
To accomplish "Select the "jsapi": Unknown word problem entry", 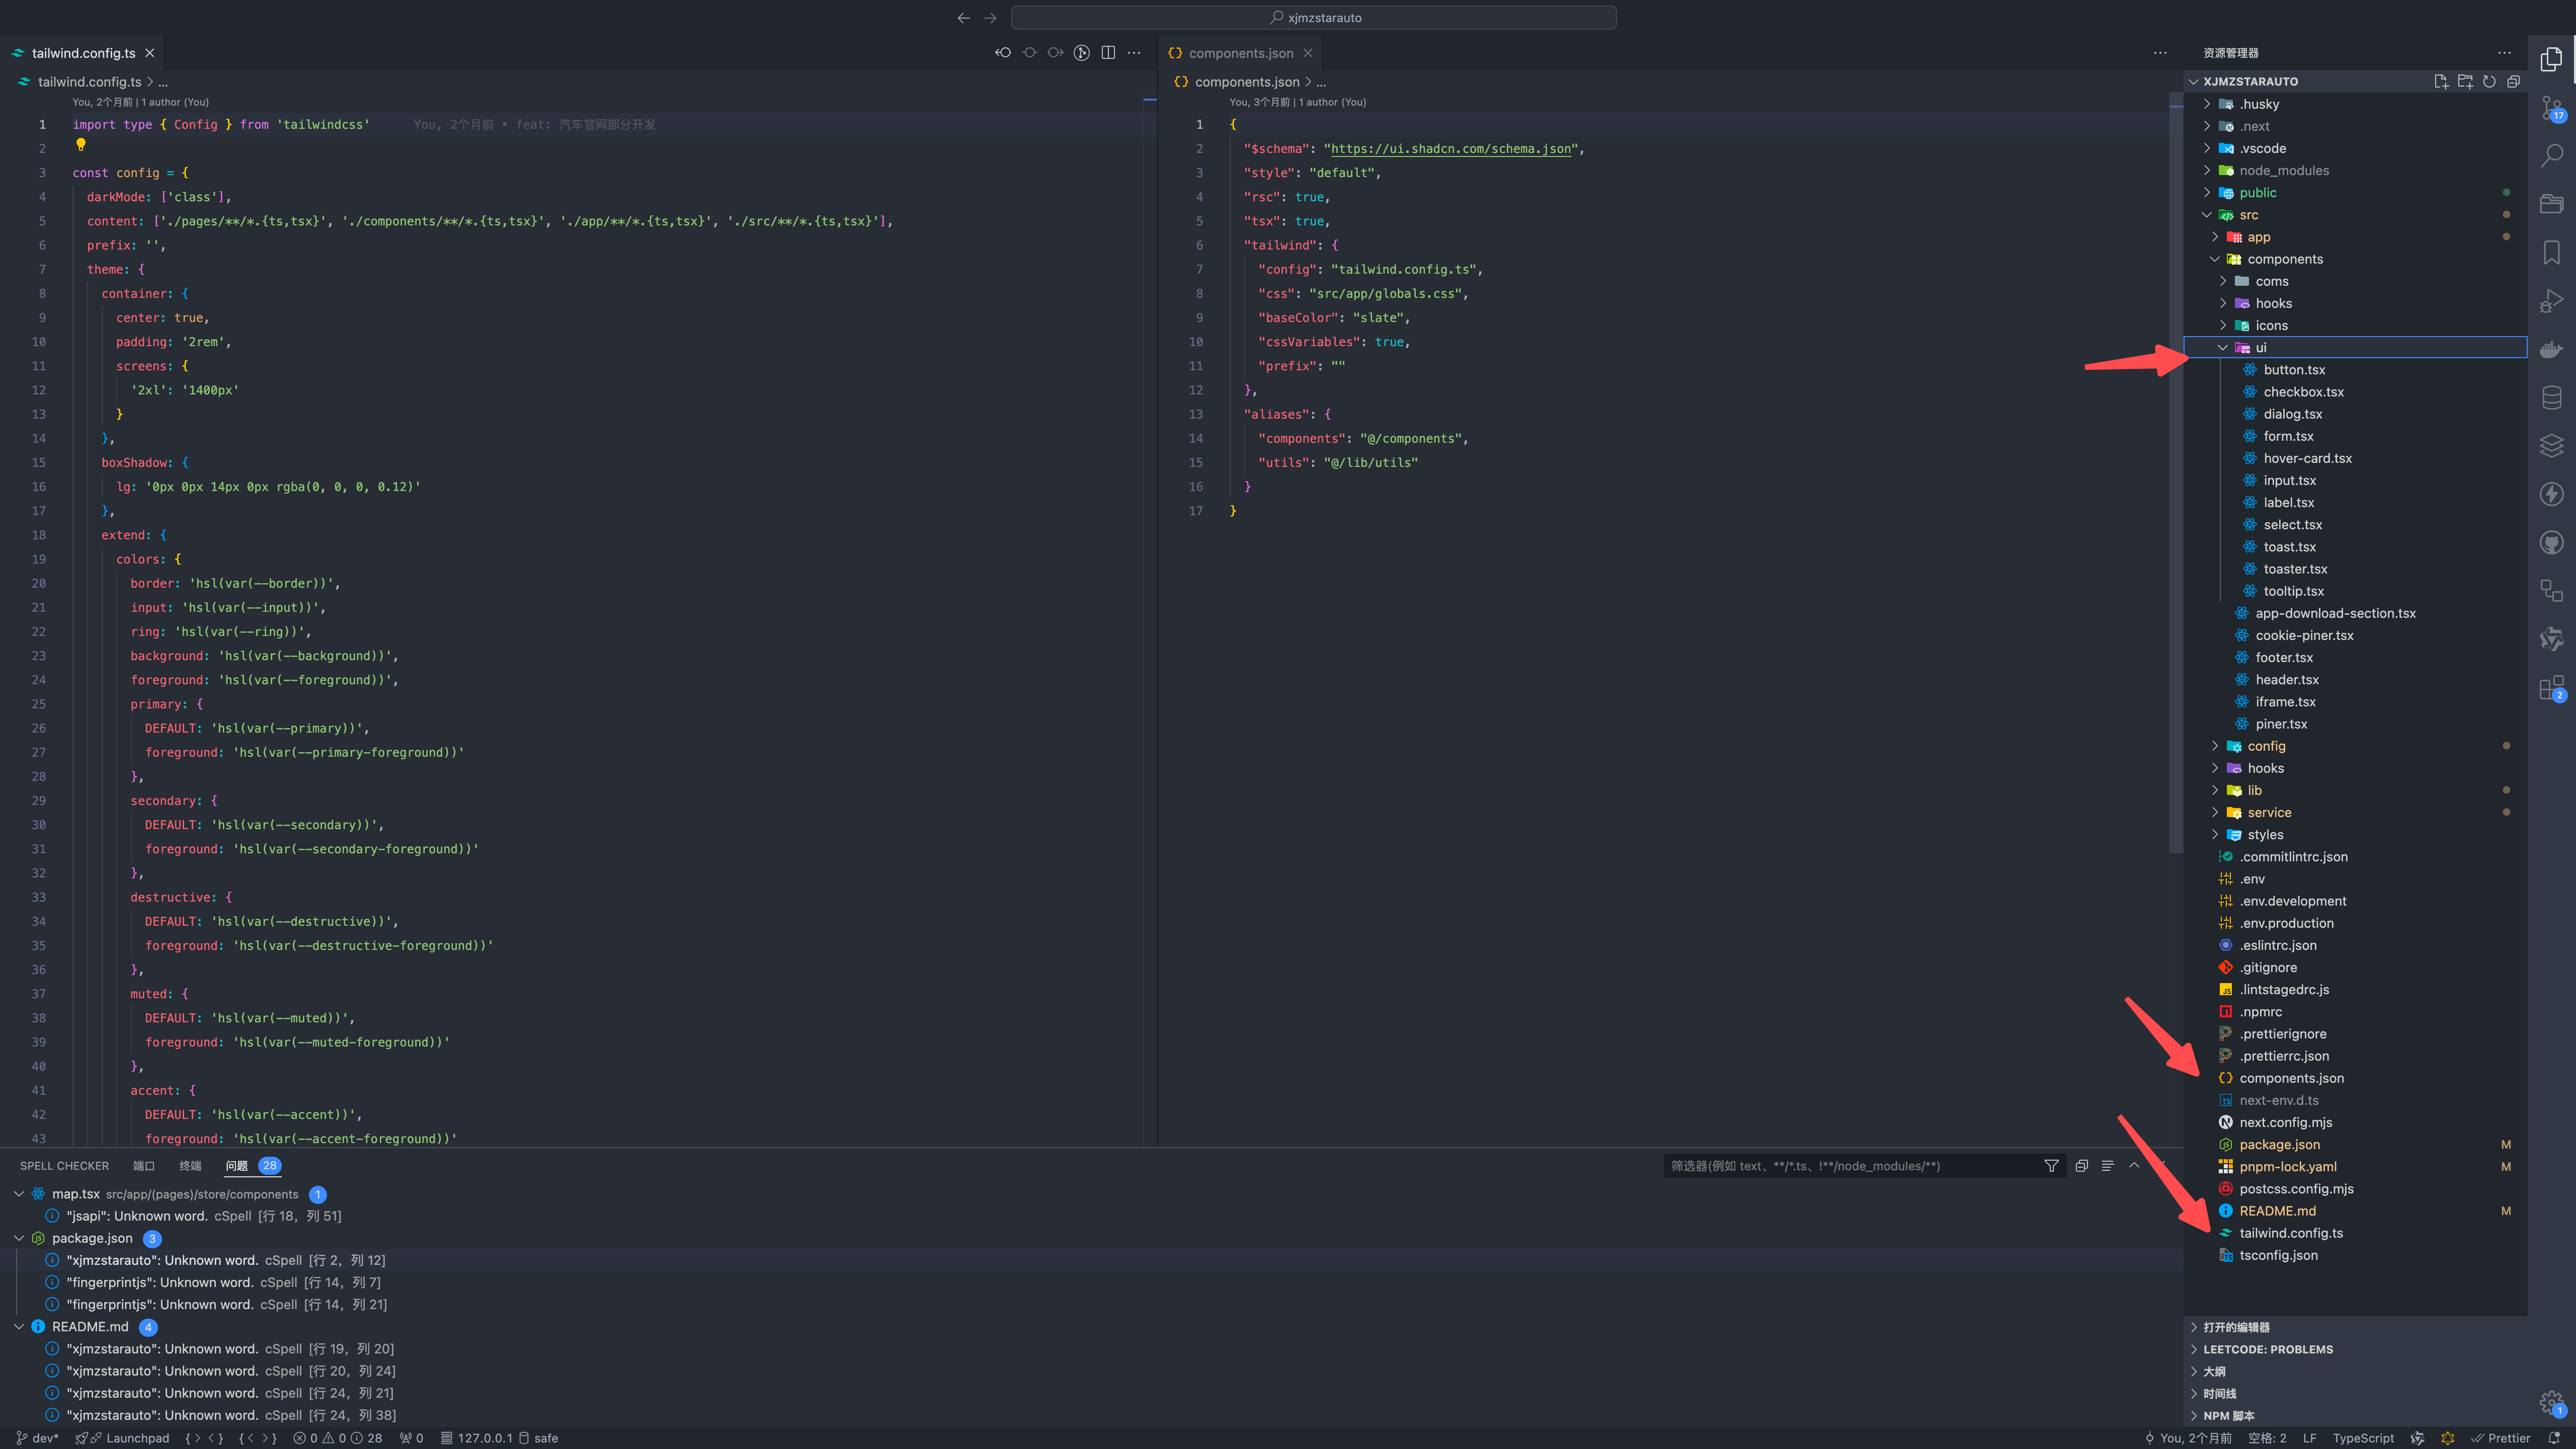I will [x=203, y=1216].
